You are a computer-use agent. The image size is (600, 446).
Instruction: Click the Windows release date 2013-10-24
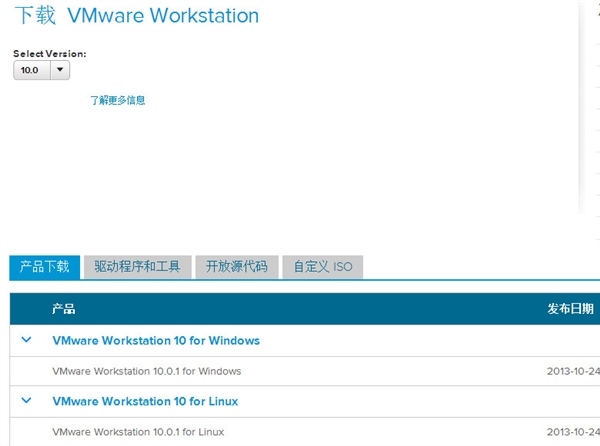pyautogui.click(x=572, y=371)
